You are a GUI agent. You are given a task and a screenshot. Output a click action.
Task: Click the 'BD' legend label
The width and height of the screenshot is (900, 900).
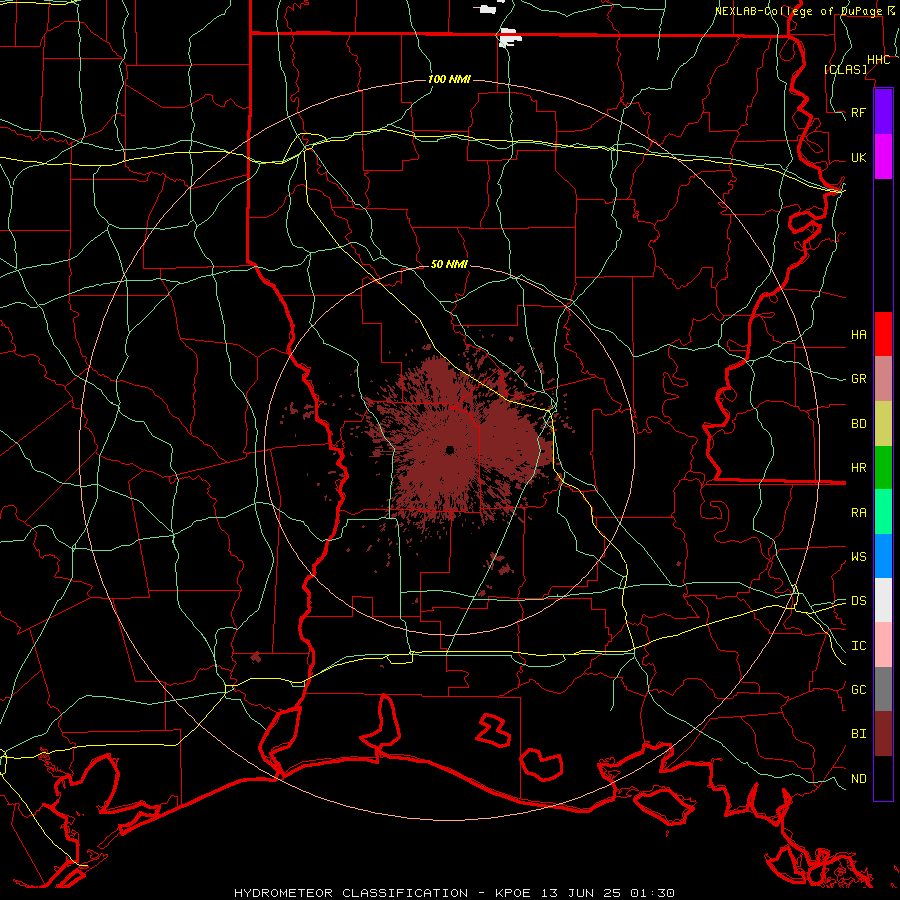click(858, 424)
